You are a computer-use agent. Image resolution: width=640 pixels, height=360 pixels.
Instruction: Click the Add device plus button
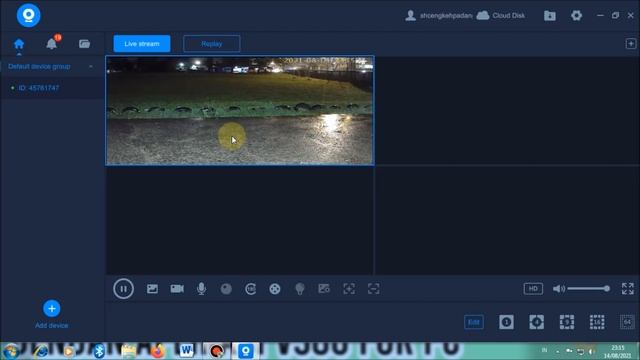51,309
